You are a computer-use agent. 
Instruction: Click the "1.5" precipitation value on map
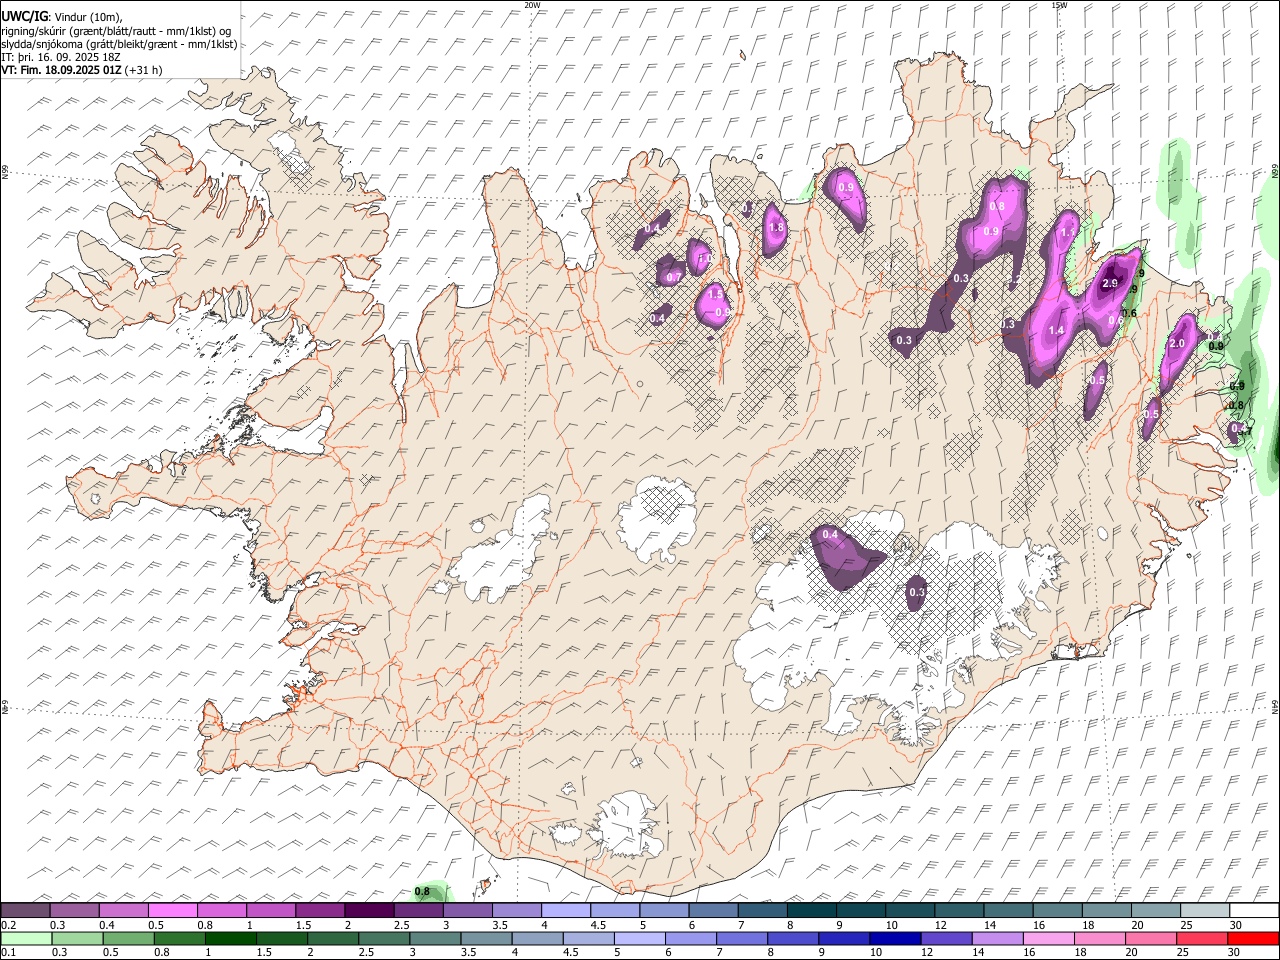[715, 294]
